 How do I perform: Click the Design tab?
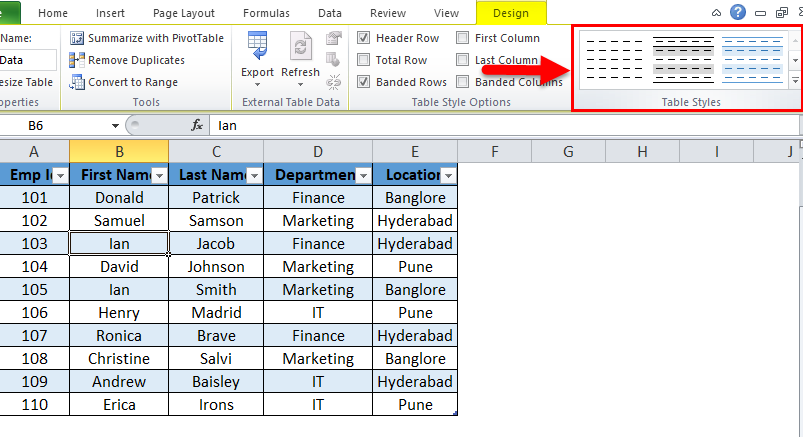pyautogui.click(x=510, y=13)
